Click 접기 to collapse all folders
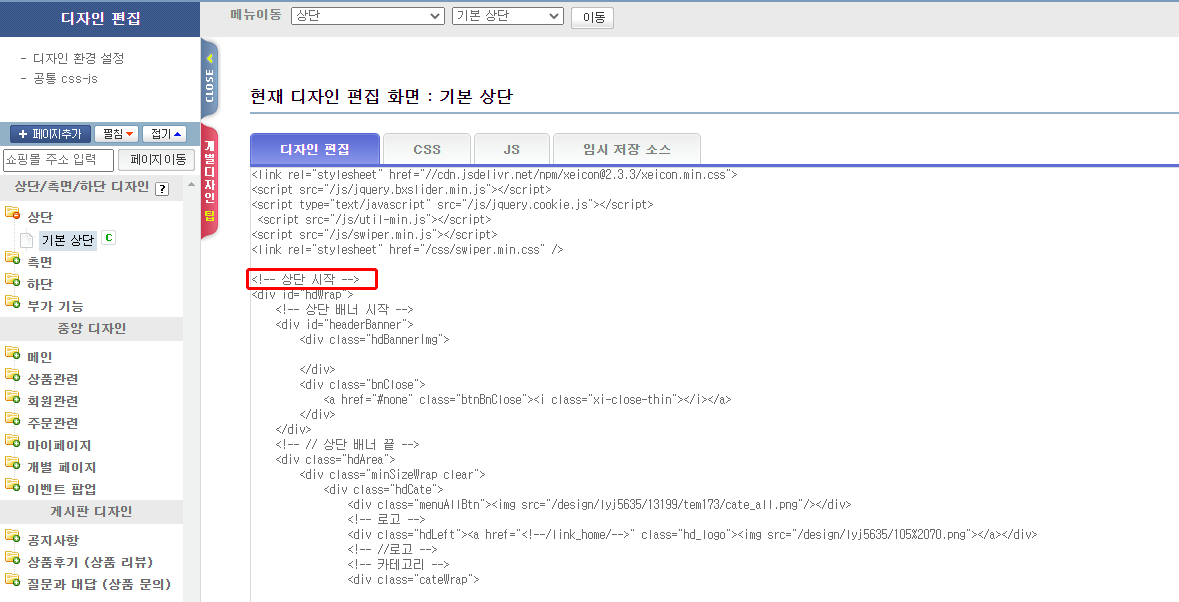Screen dimensions: 1179x602 (164, 134)
